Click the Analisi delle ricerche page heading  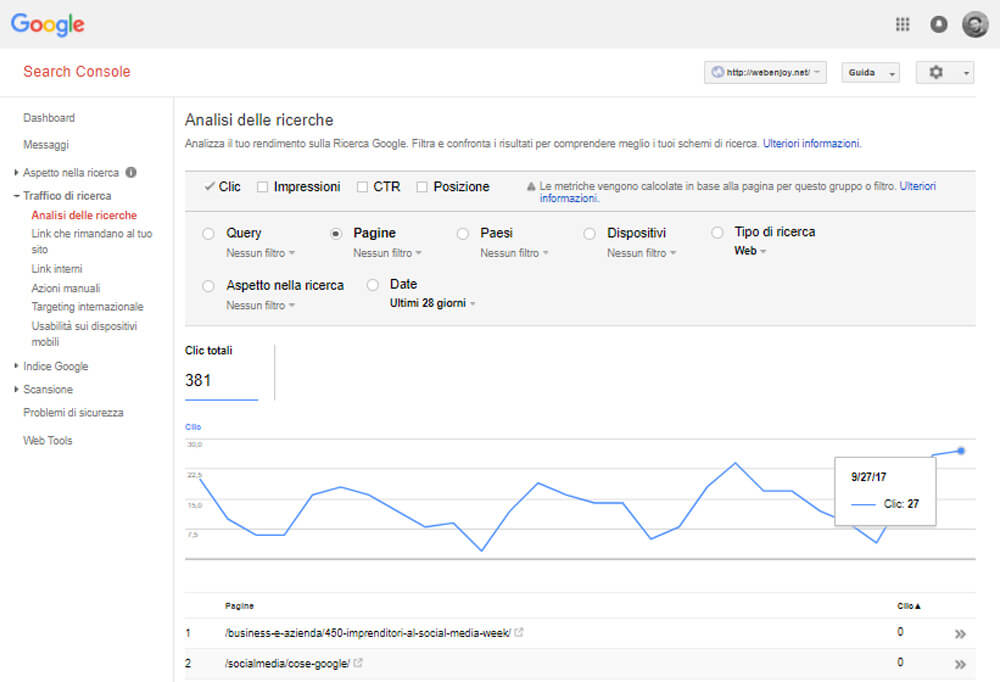[259, 120]
